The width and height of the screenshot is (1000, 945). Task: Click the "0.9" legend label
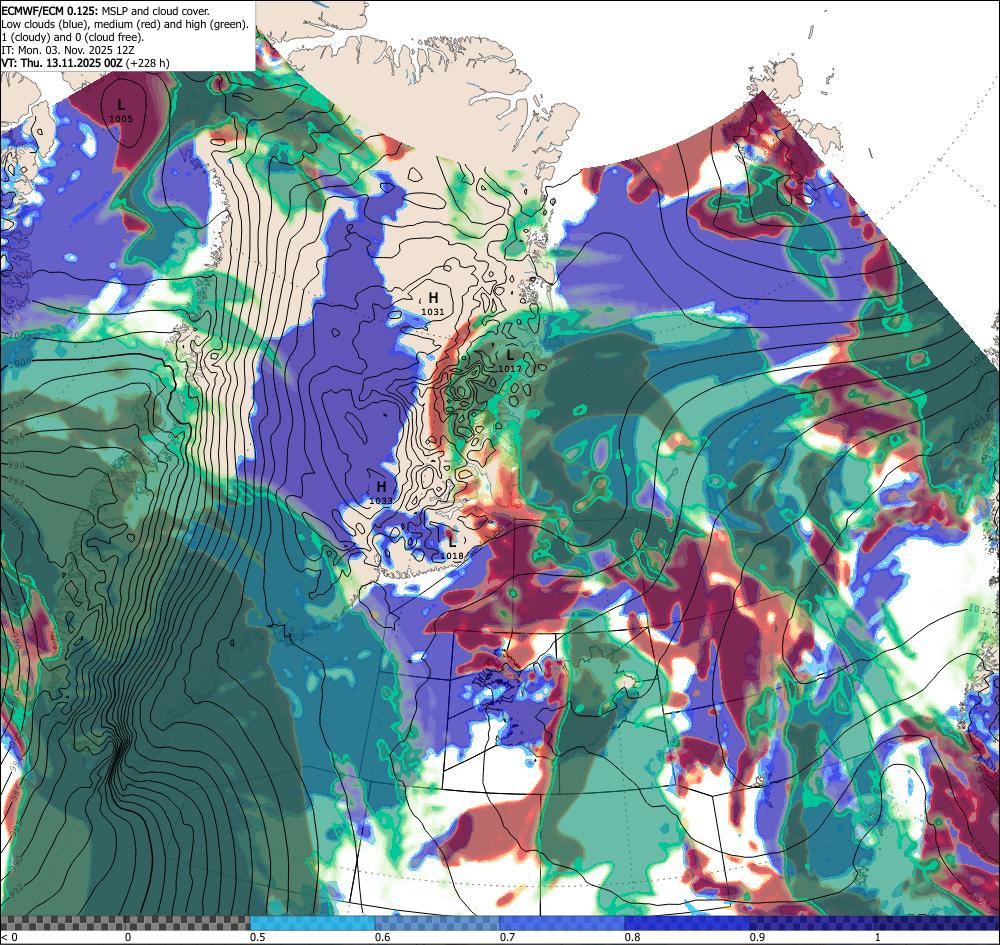tap(758, 937)
